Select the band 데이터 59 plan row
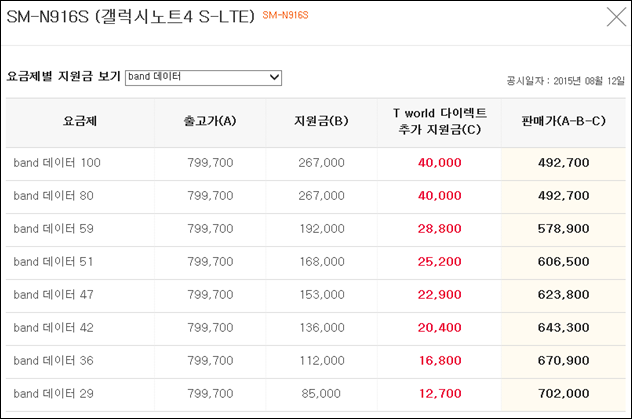The image size is (632, 419). 316,229
